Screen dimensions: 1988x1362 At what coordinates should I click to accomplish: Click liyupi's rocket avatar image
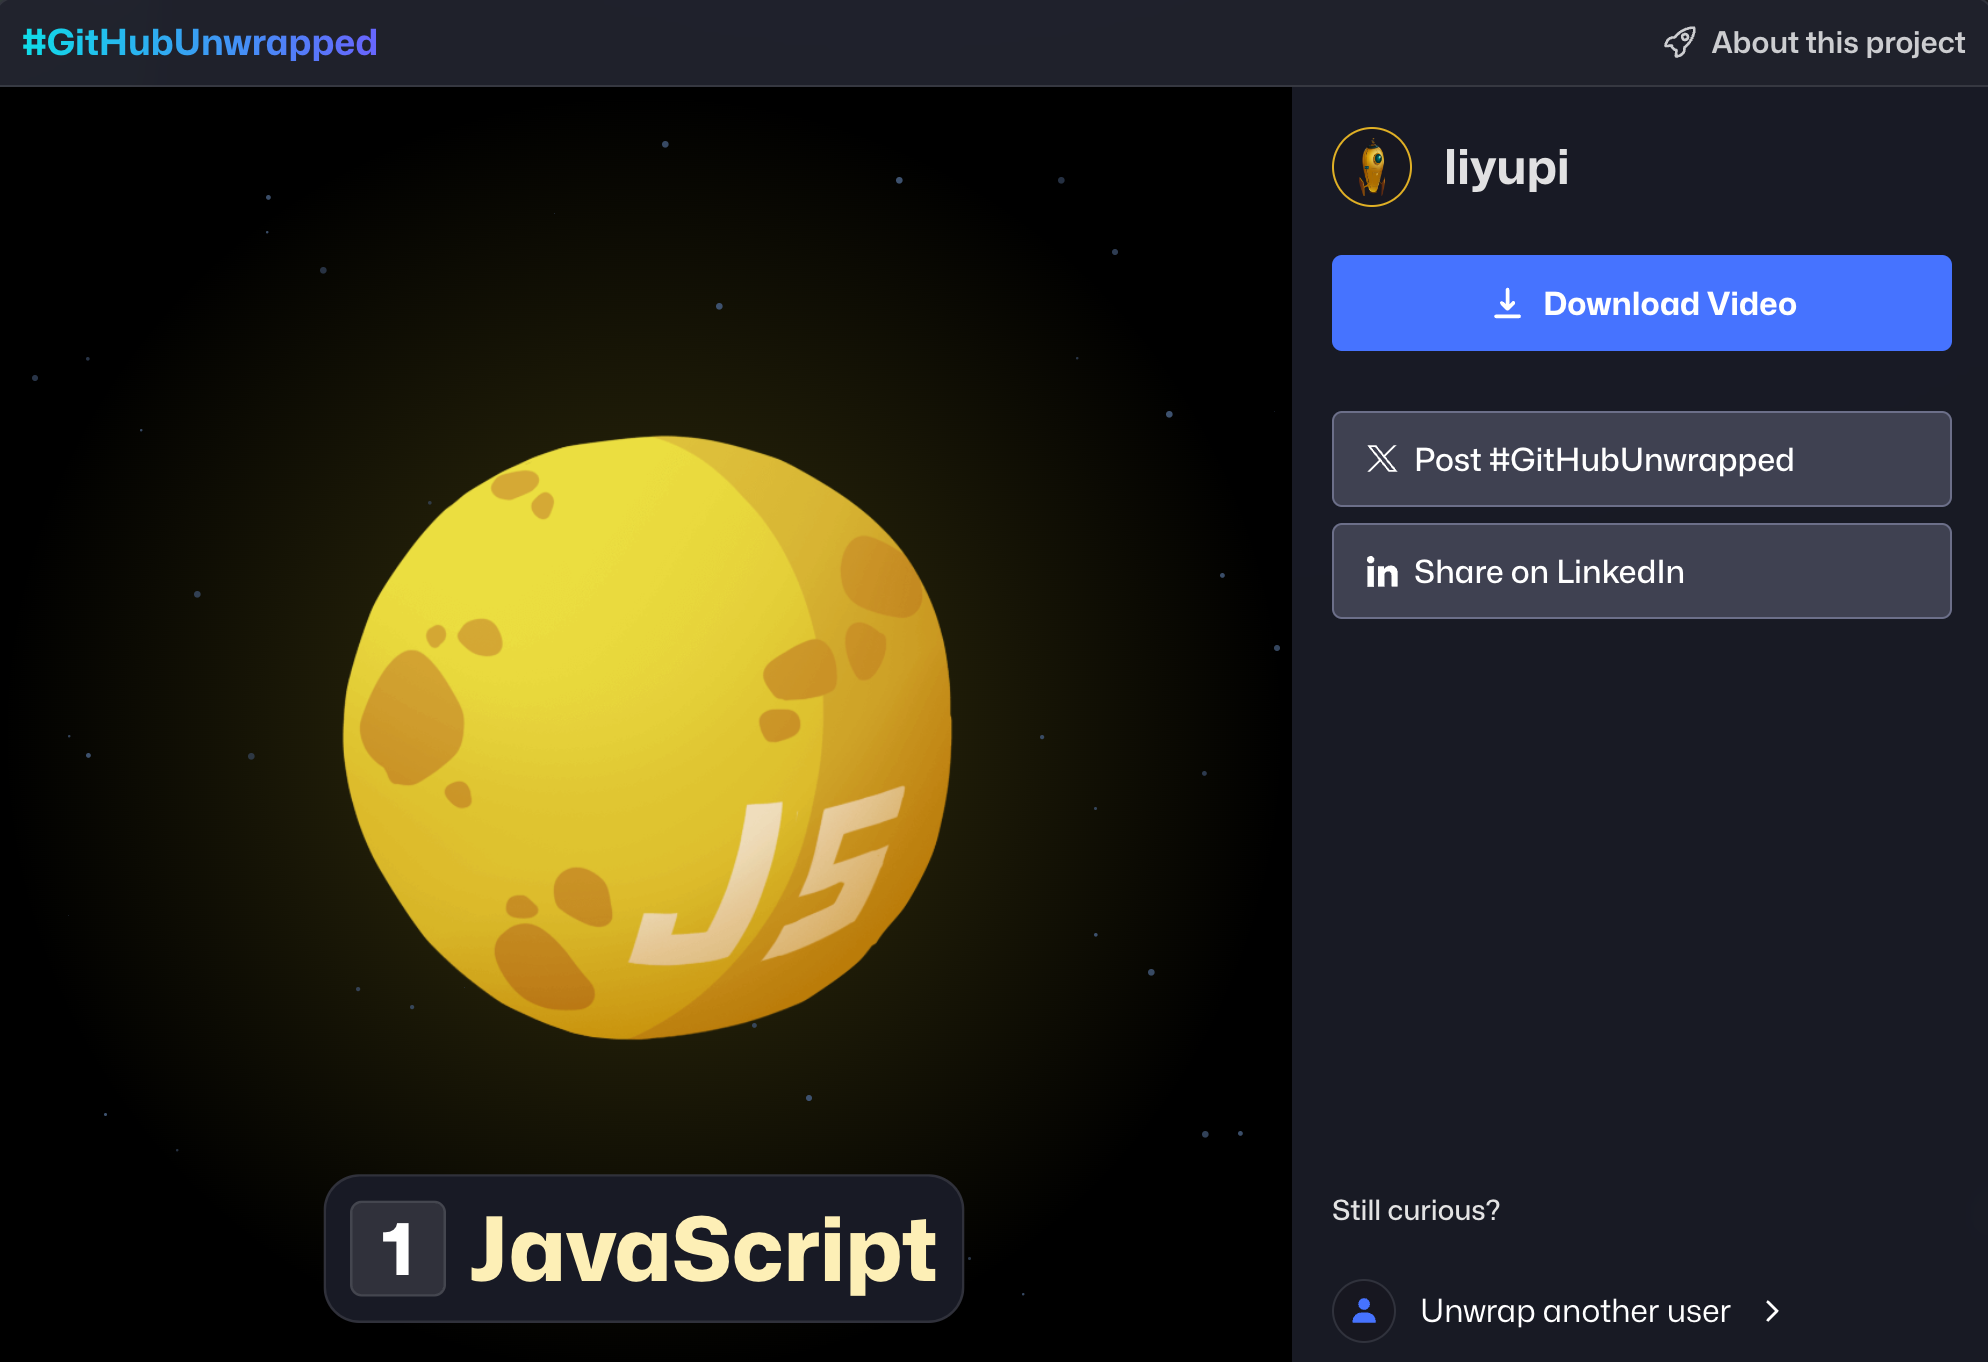1371,167
